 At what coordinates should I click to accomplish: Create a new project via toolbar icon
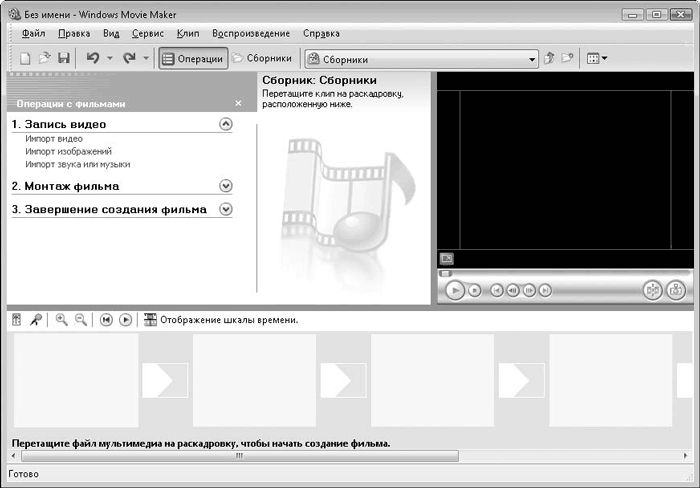click(x=25, y=59)
